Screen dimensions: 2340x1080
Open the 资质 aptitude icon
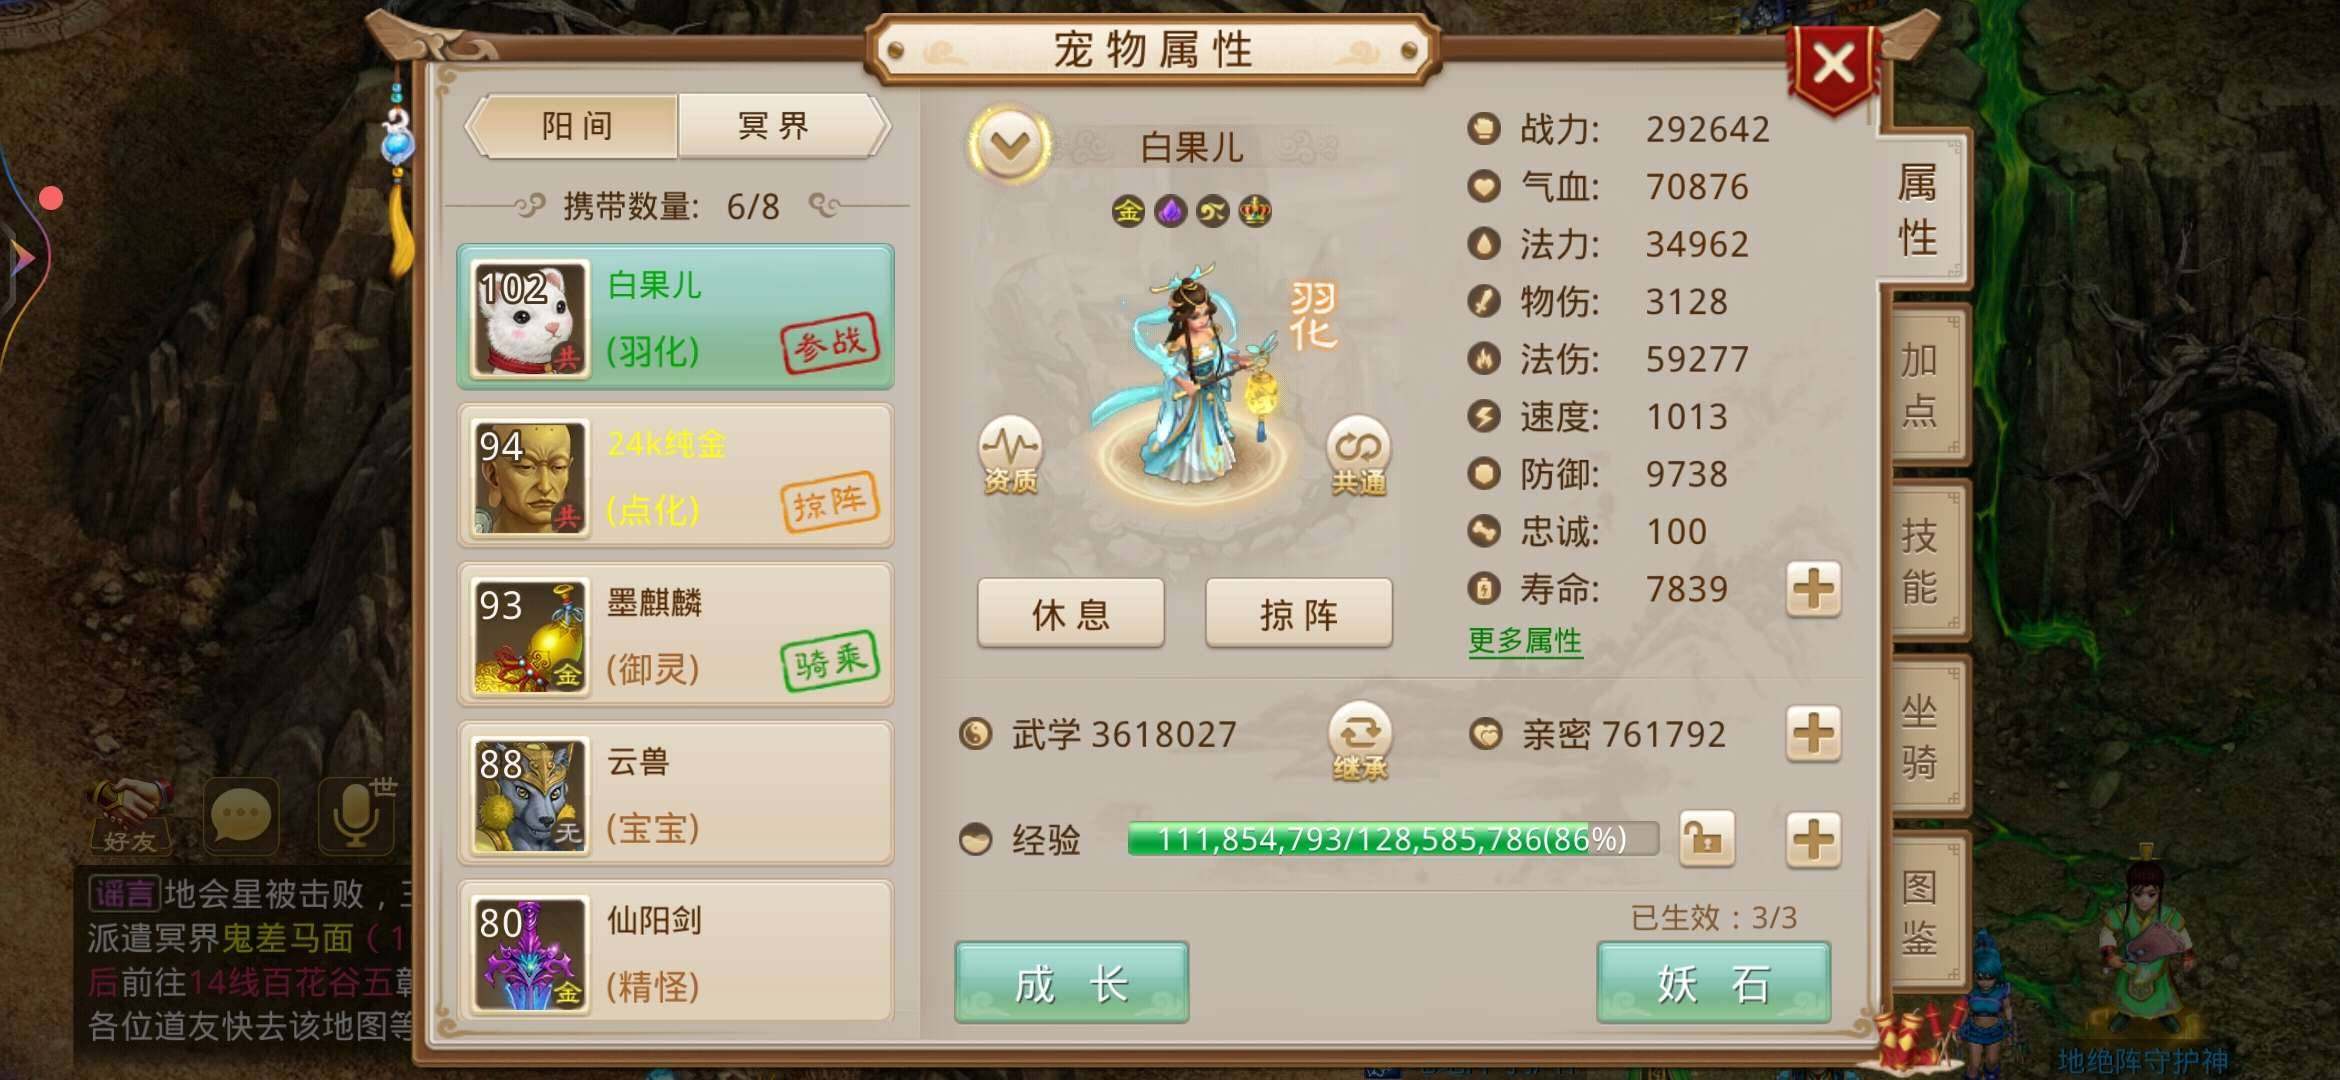(x=1010, y=455)
